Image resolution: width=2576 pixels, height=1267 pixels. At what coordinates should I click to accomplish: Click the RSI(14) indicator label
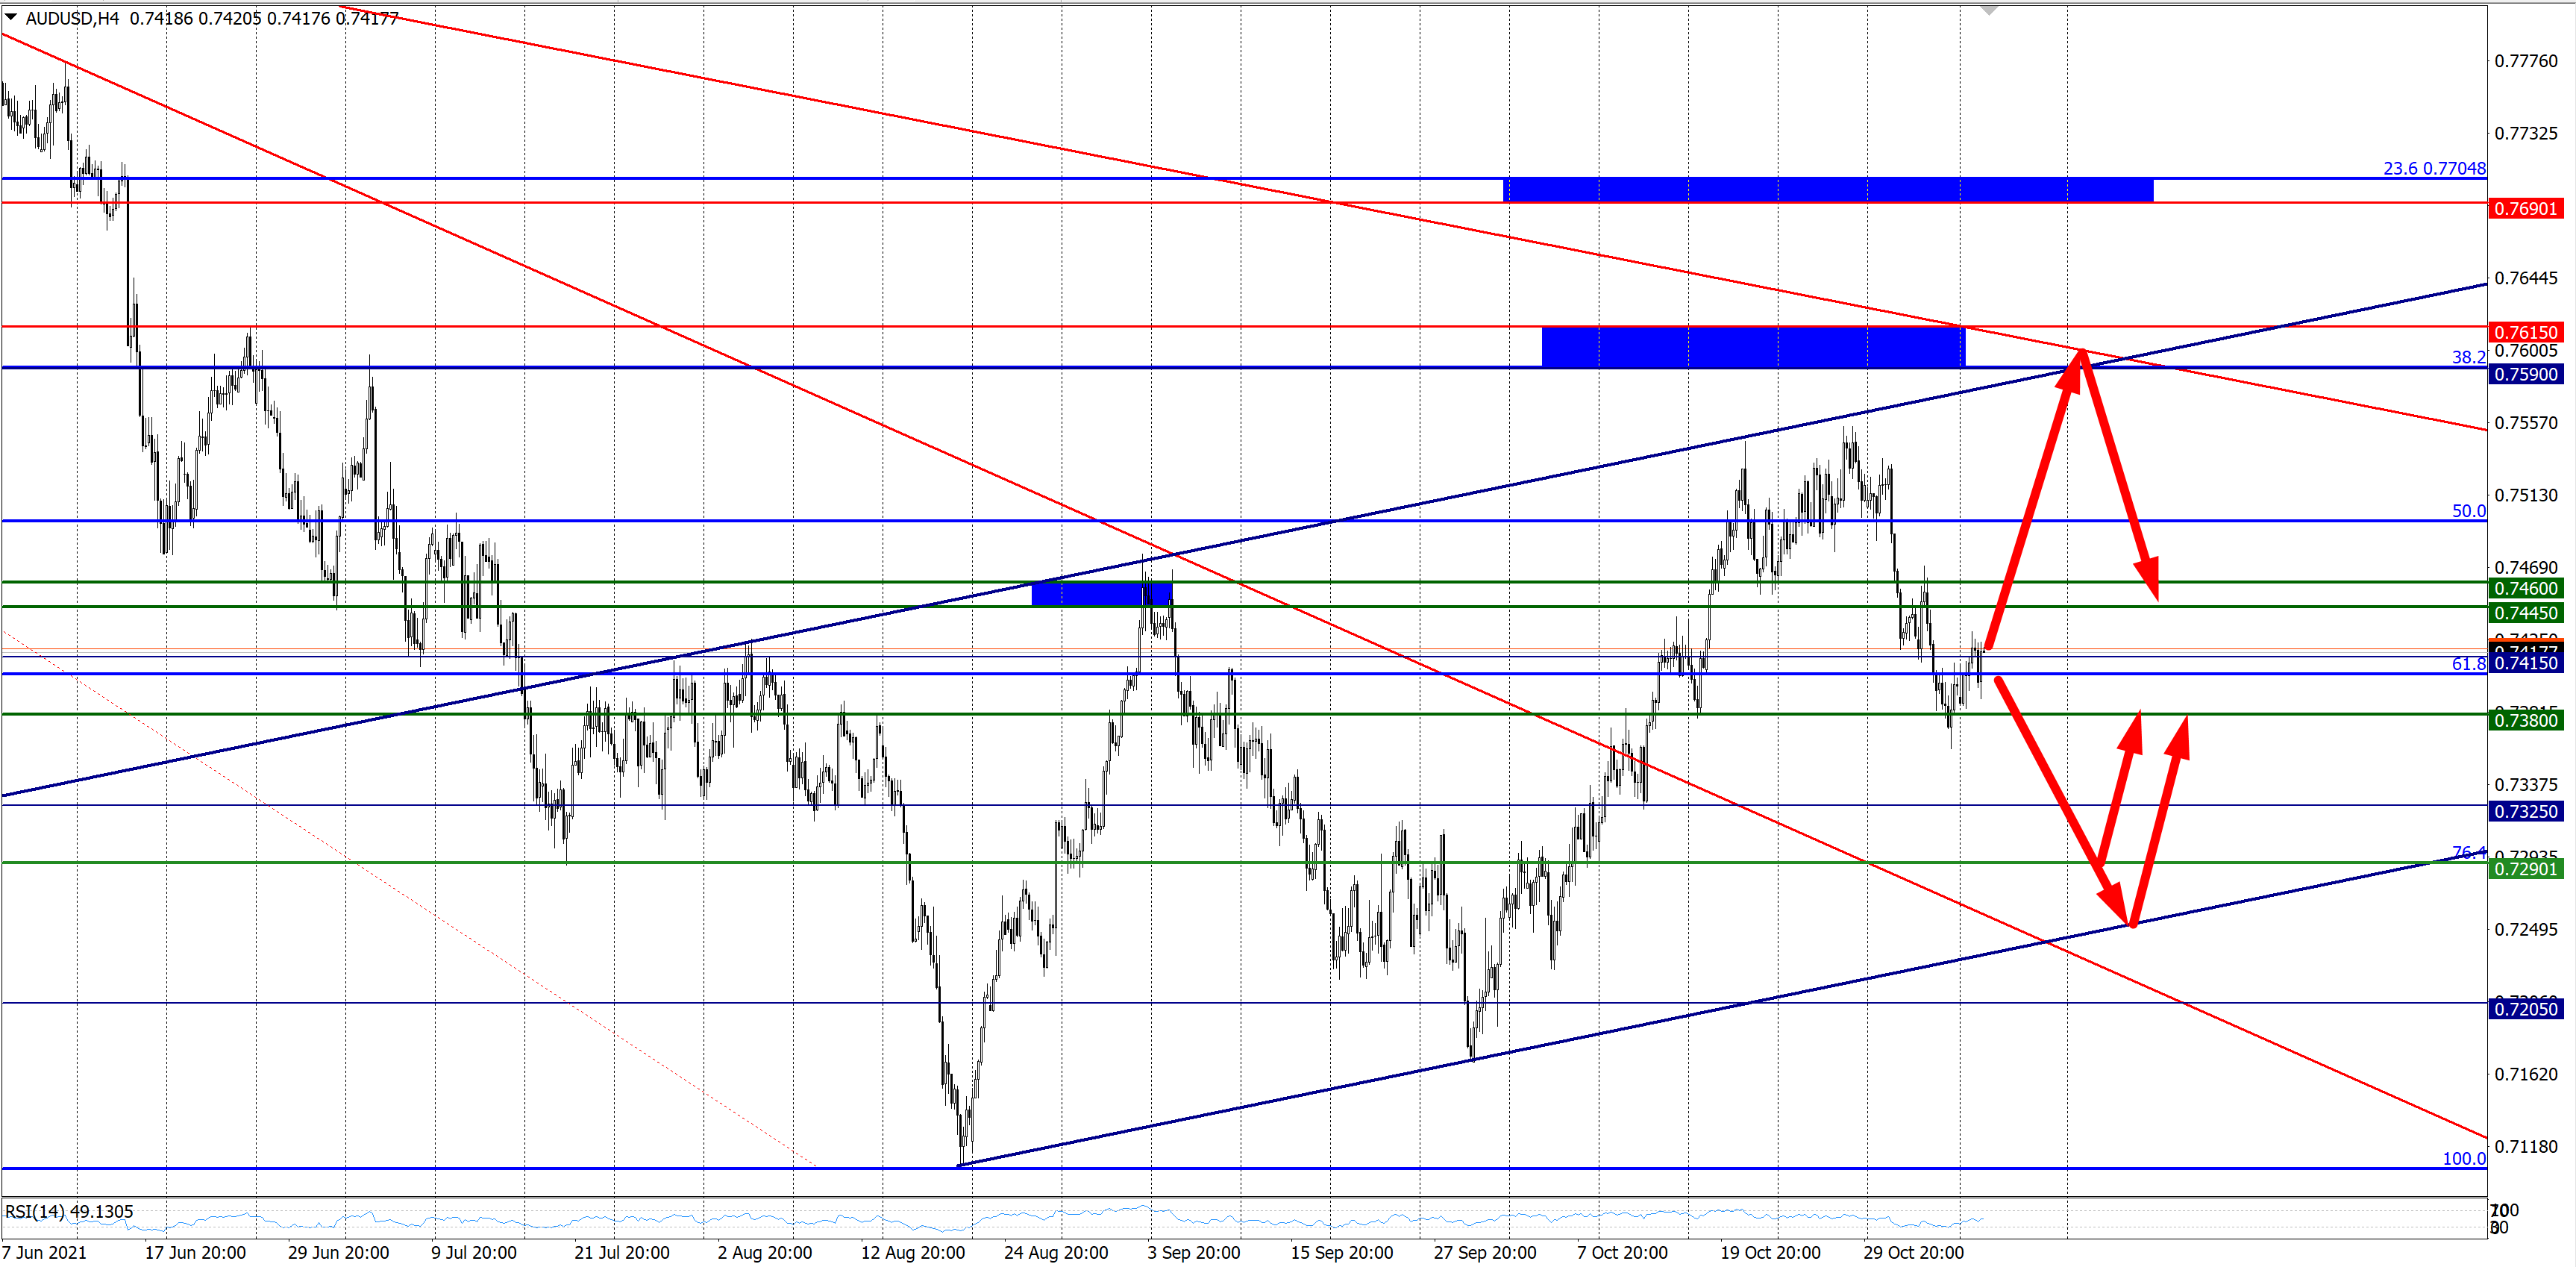tap(69, 1211)
